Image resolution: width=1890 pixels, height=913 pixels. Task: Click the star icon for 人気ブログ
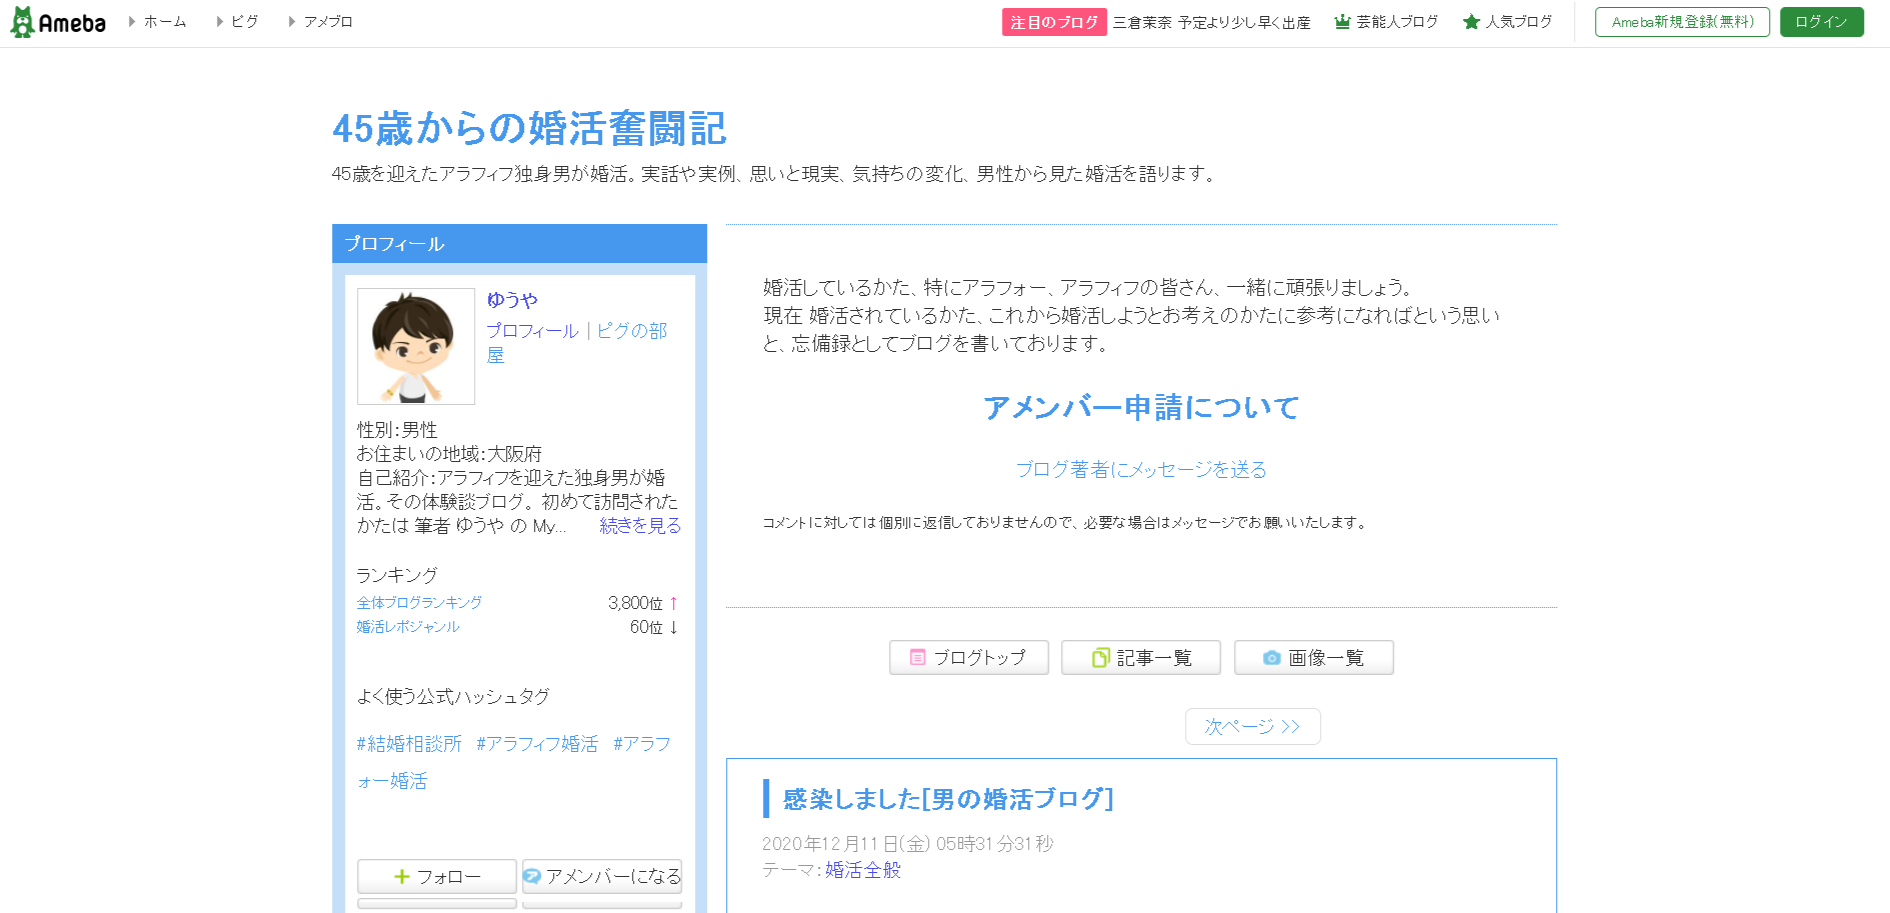(1471, 22)
